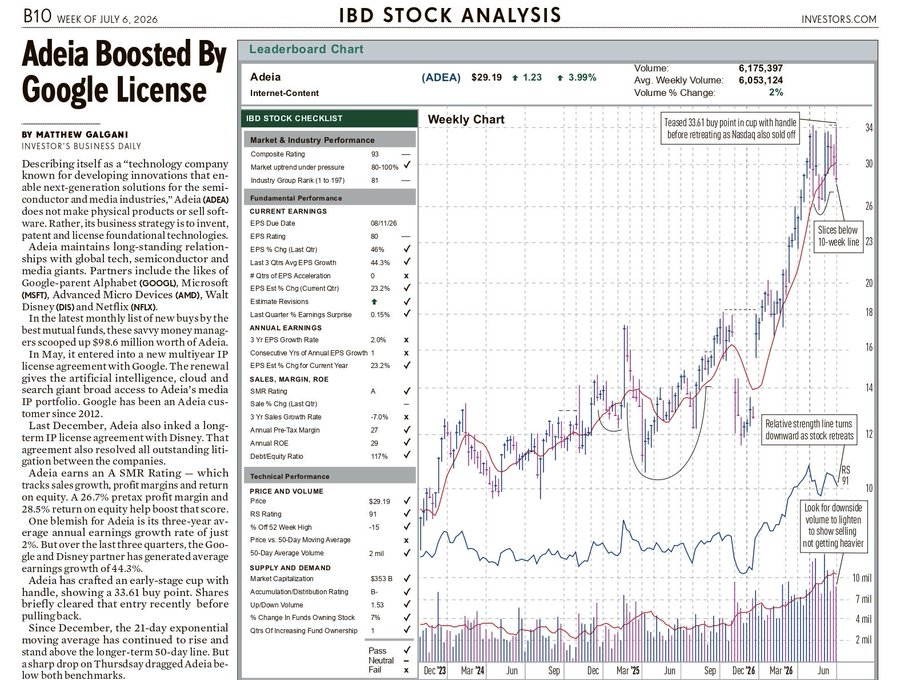Click the neutral dash beside Composite Rating
900x680 pixels.
click(x=406, y=154)
